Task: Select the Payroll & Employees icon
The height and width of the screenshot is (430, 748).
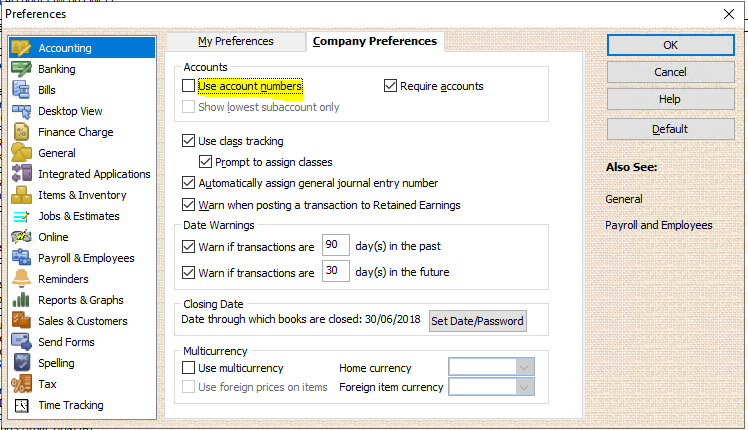Action: pos(21,258)
